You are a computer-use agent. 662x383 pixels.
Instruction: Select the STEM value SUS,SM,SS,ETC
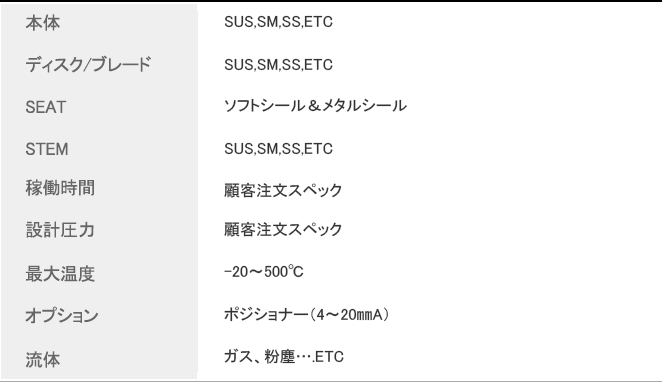pos(278,149)
